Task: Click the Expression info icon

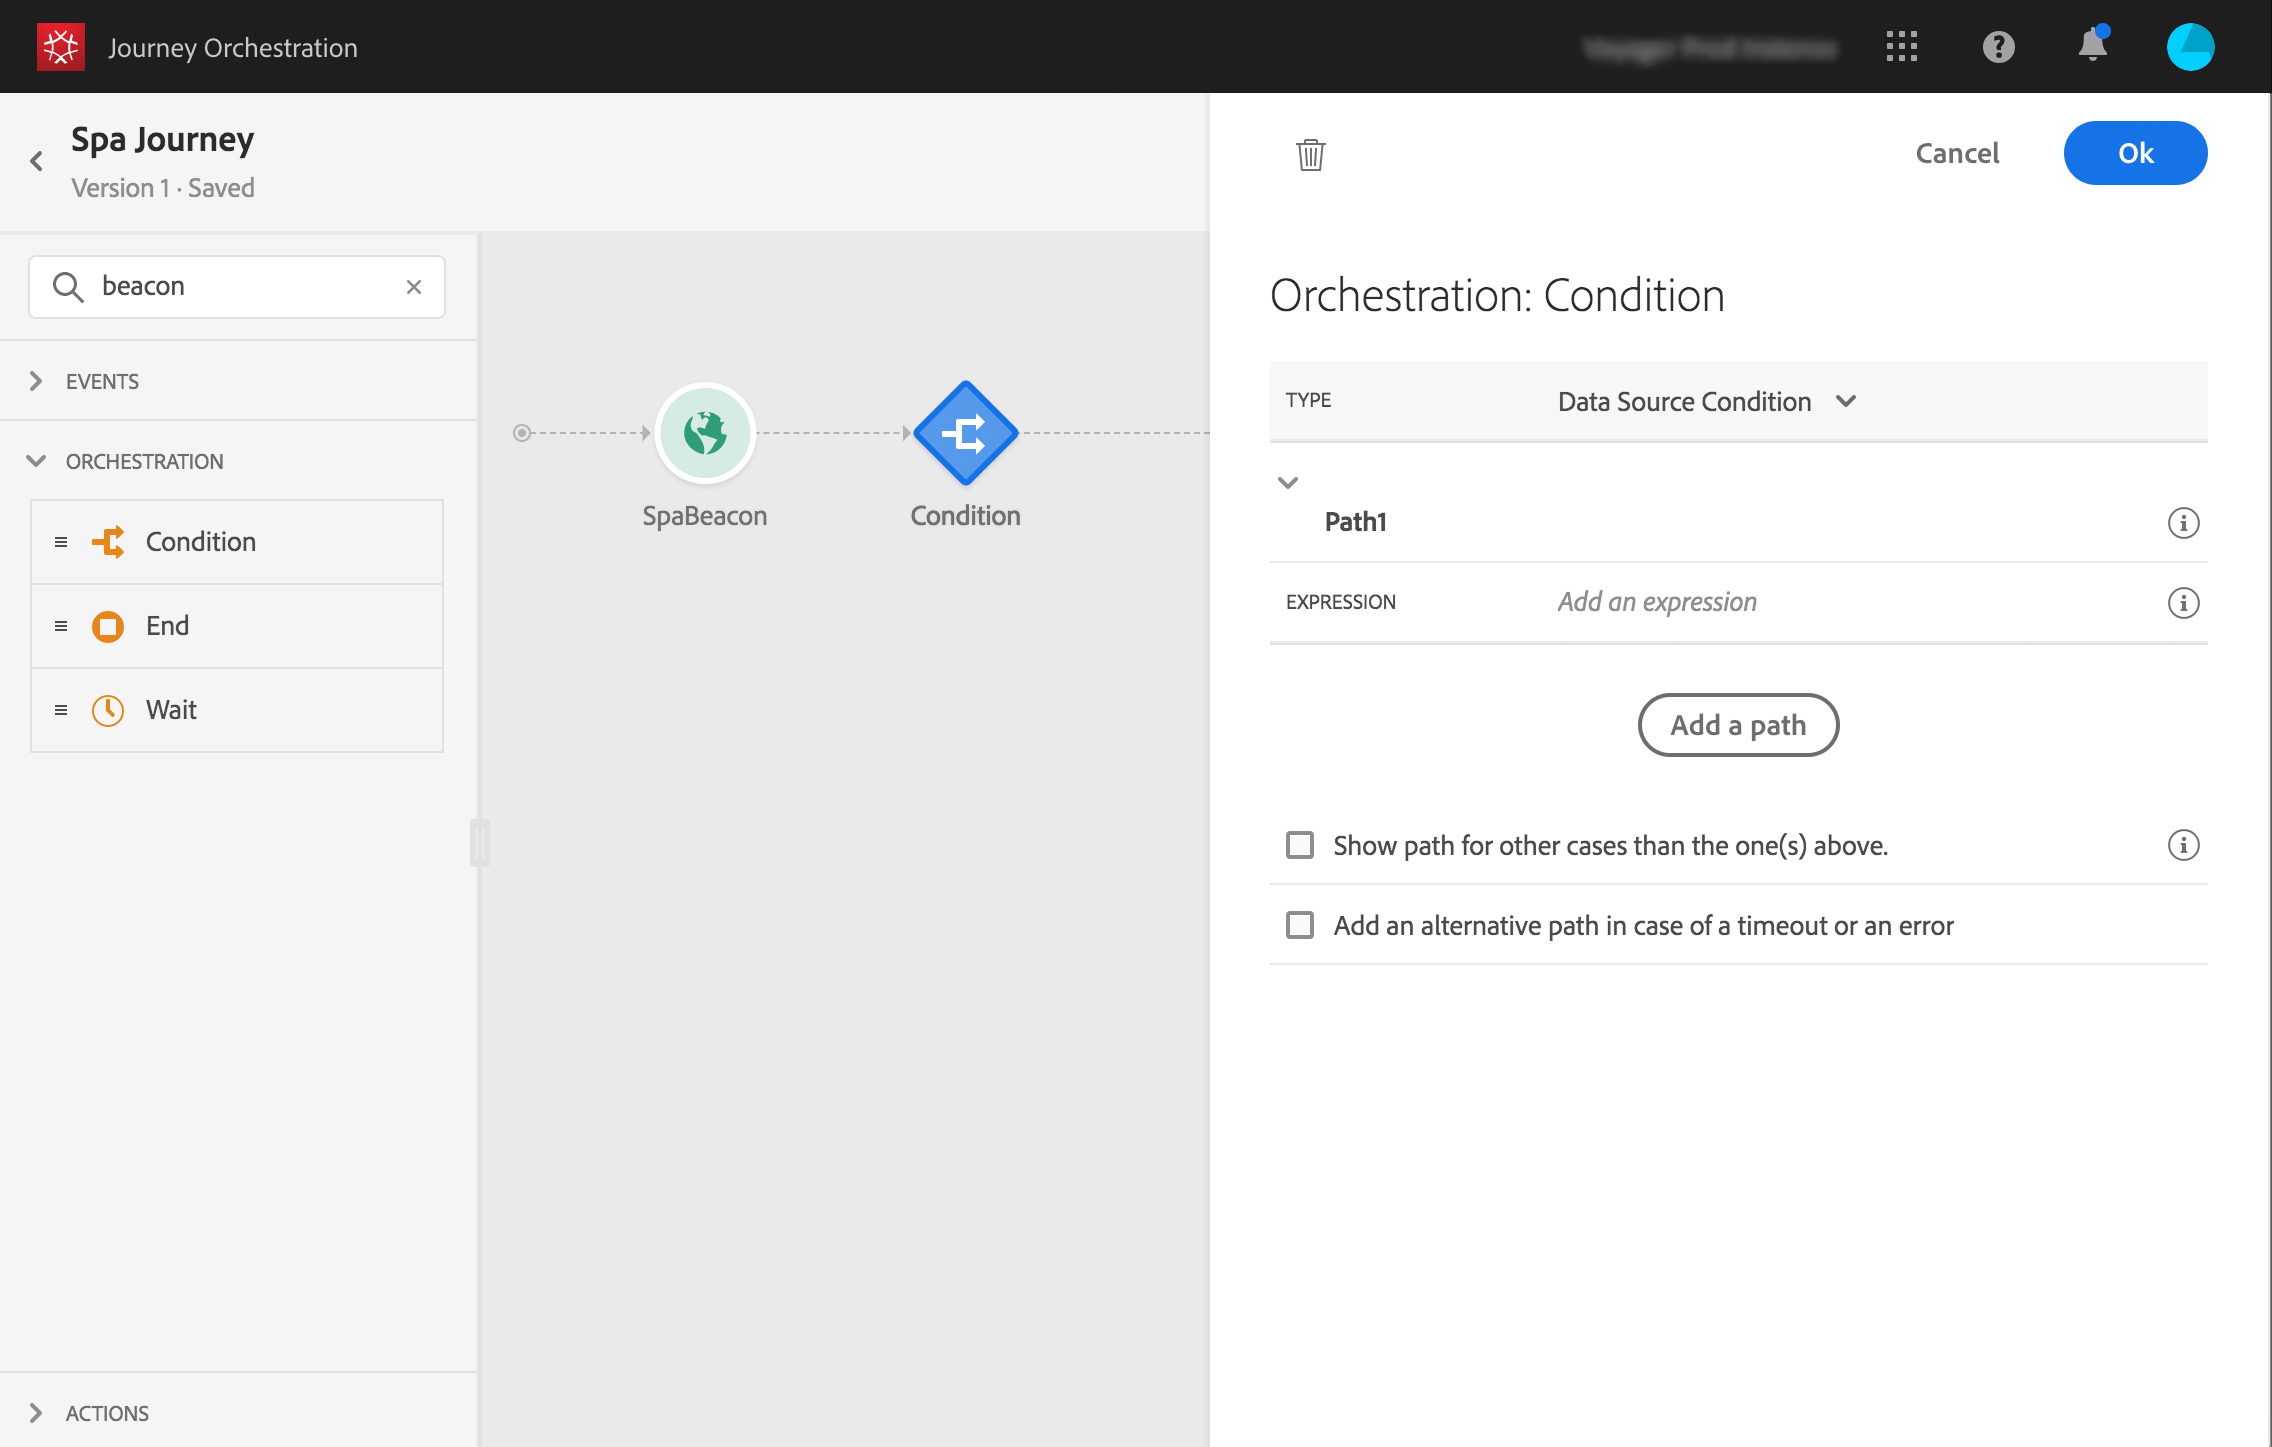Action: (2183, 603)
